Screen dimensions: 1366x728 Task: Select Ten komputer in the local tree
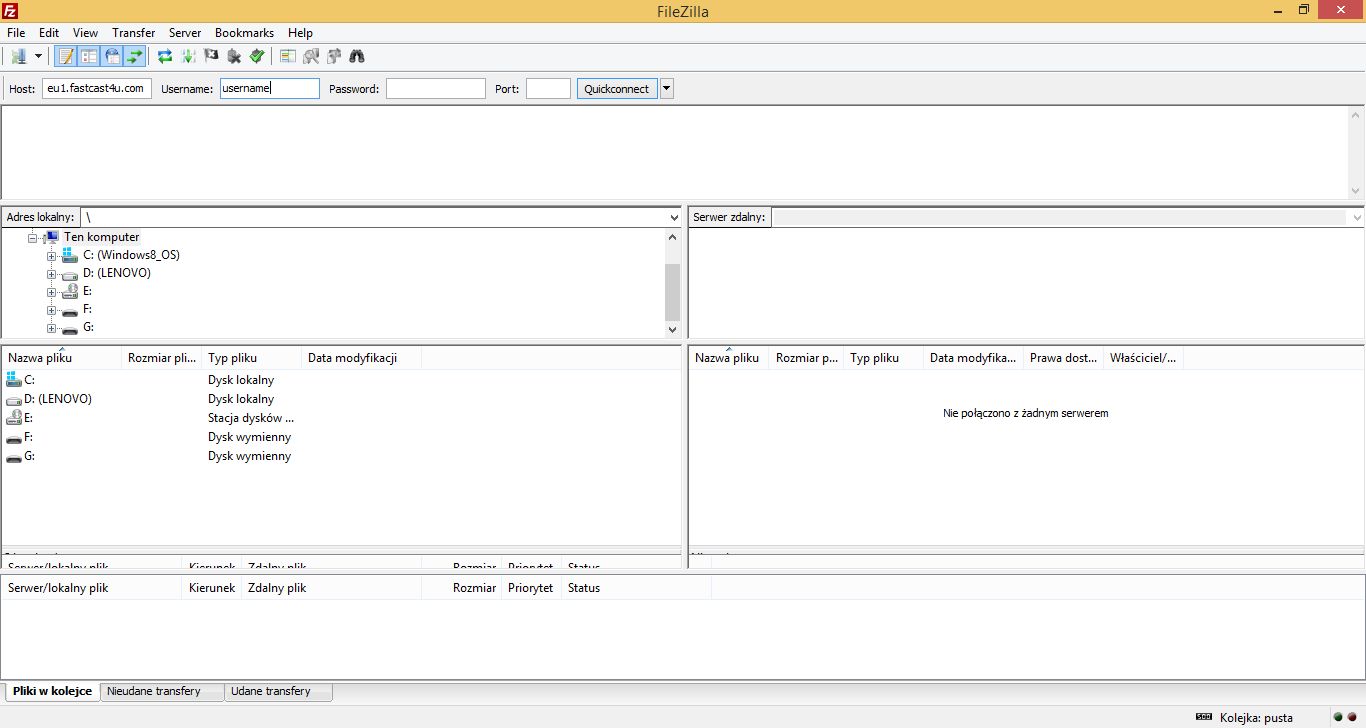[x=102, y=237]
